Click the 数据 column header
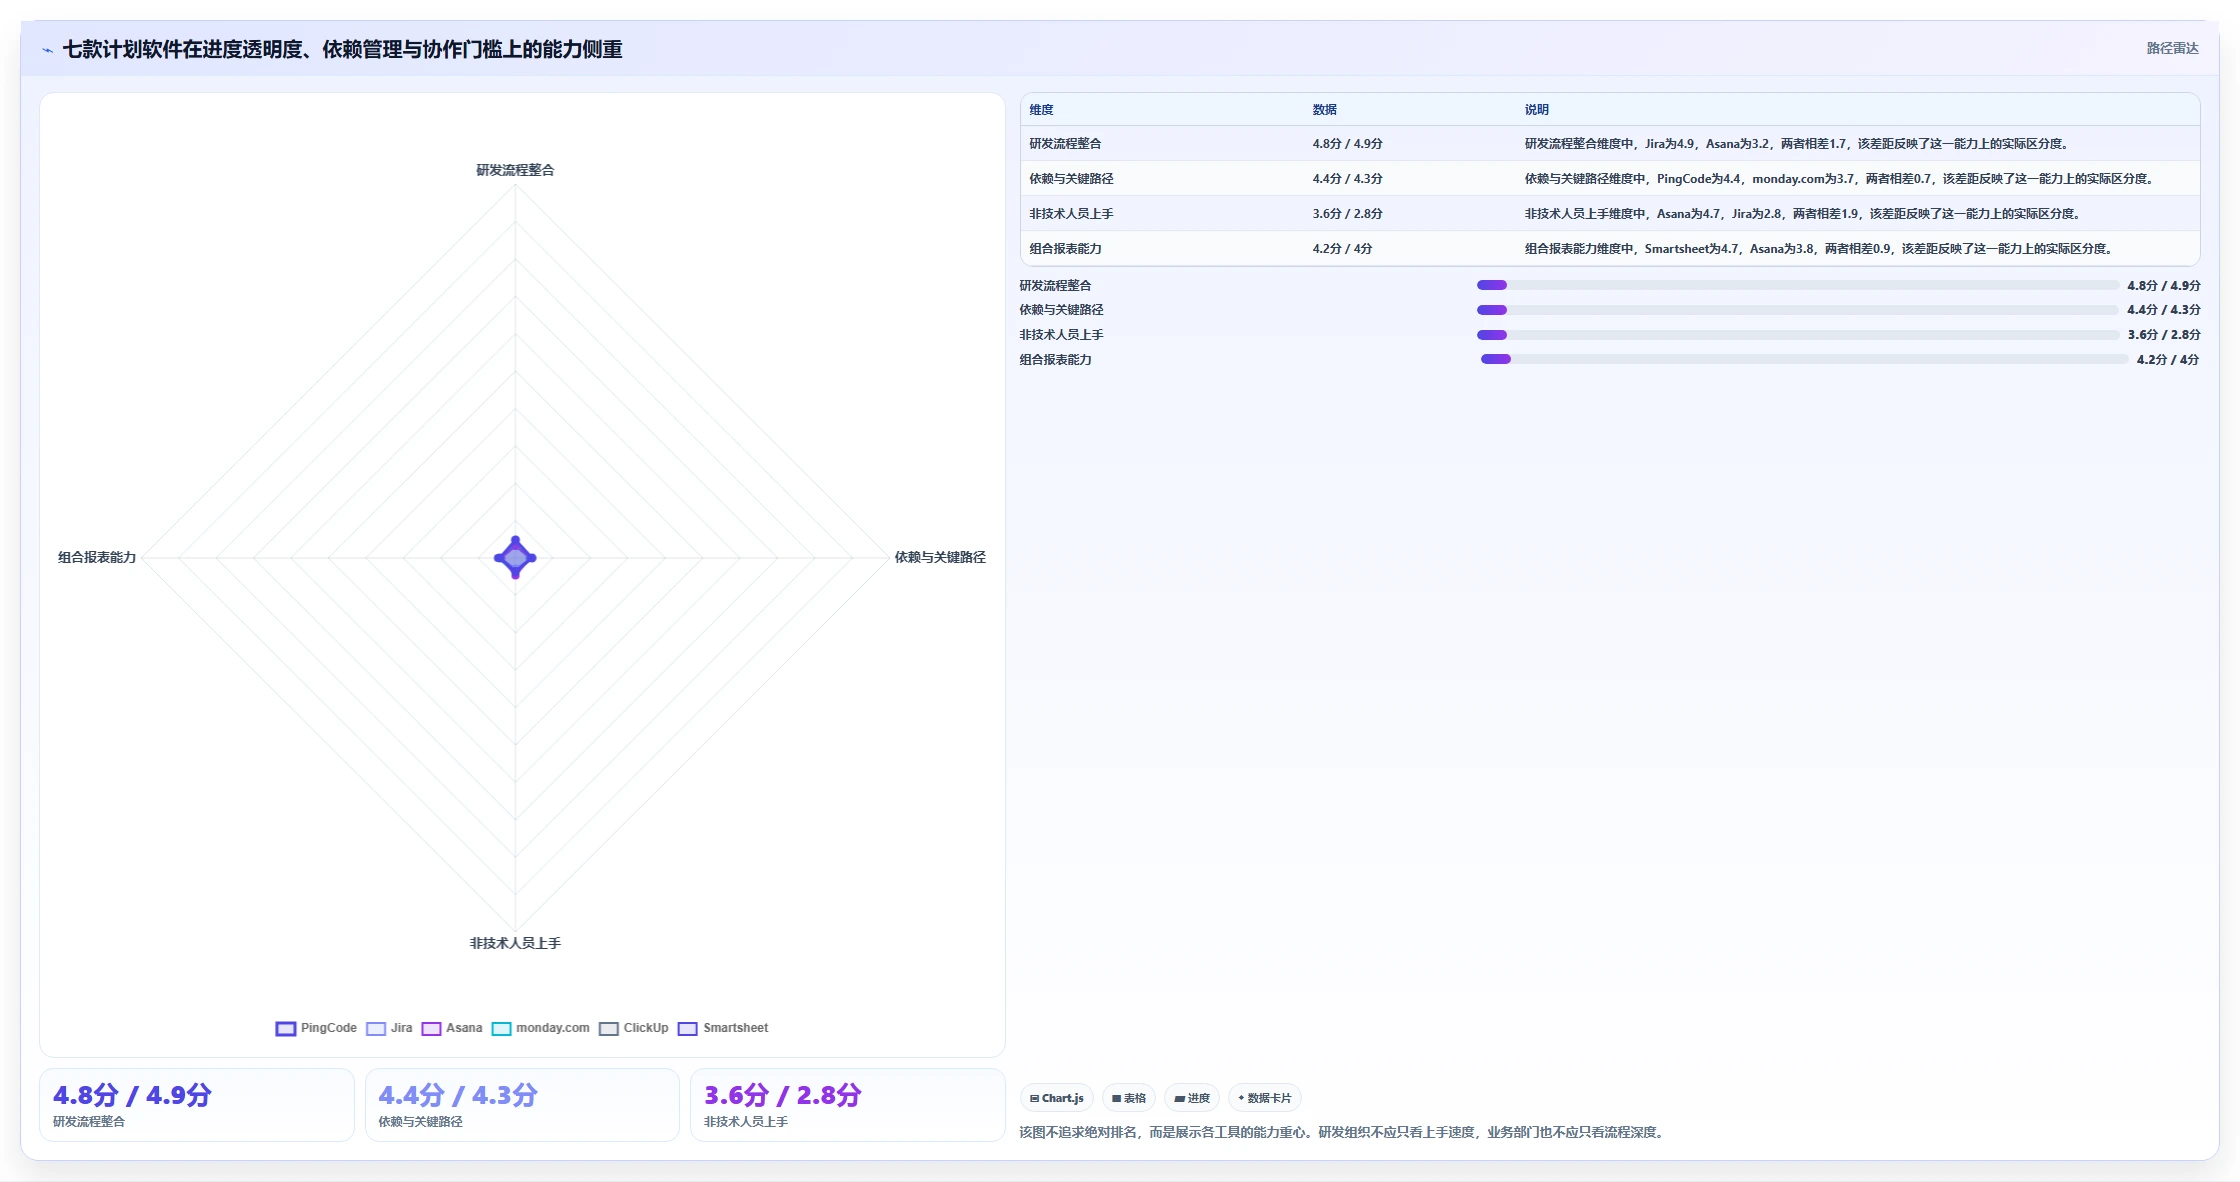 1324,110
